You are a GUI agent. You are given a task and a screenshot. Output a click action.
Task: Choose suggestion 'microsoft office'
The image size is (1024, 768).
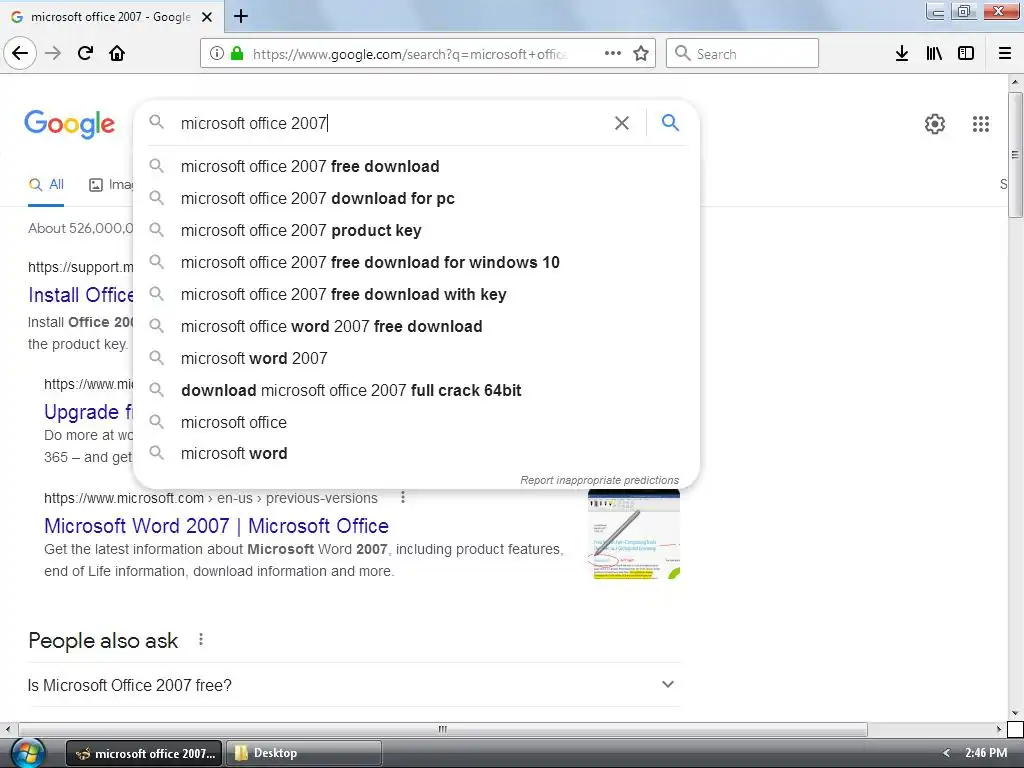click(416, 423)
